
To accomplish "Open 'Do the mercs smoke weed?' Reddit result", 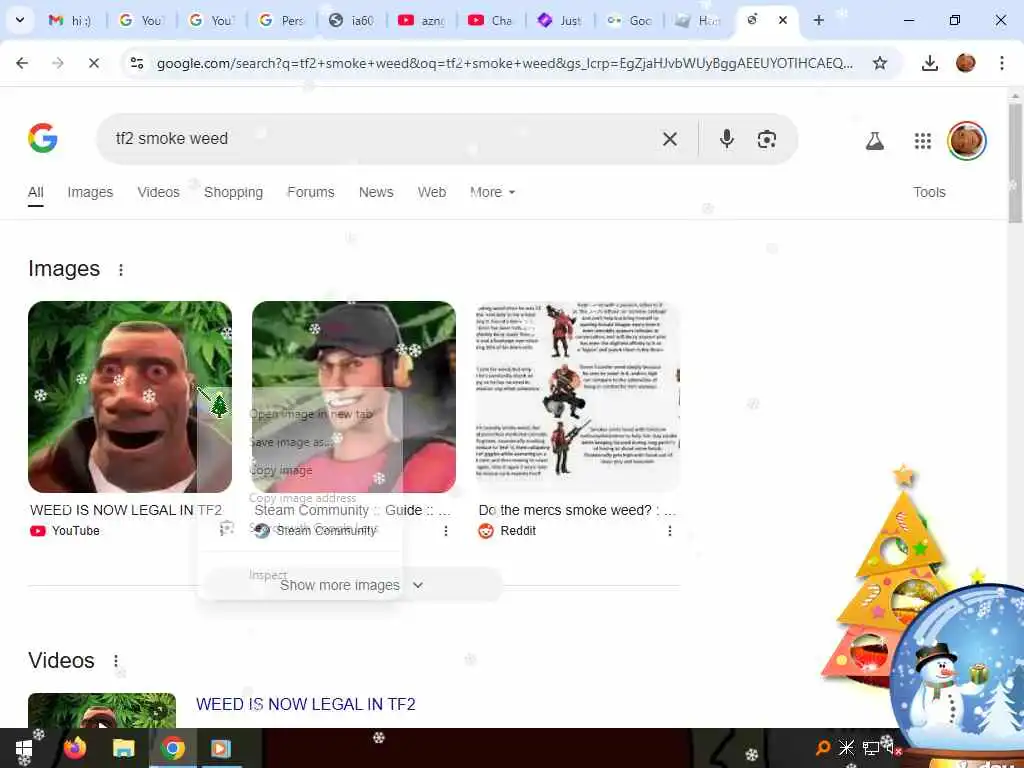I will (577, 510).
